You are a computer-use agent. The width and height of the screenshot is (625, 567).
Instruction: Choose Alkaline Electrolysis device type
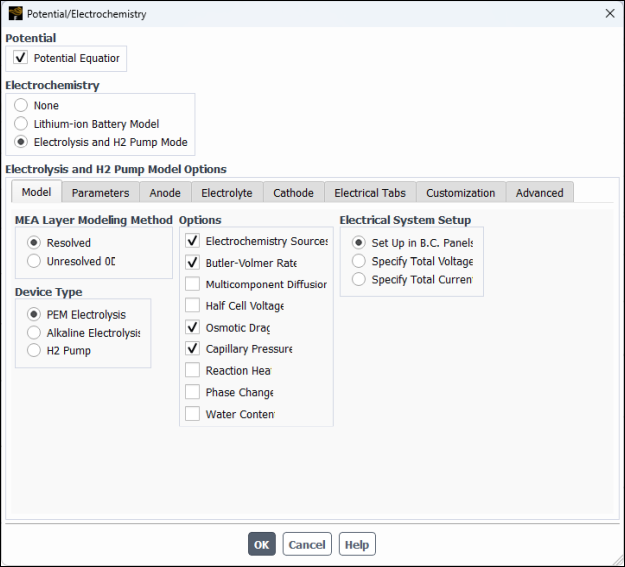[34, 332]
